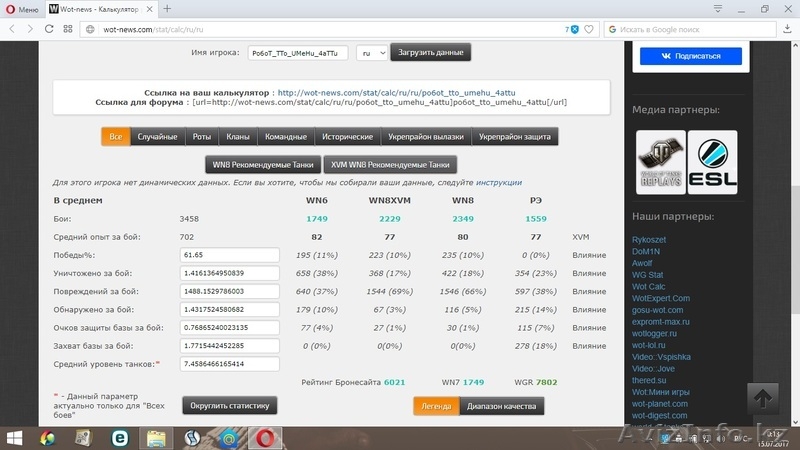Click the scroll-to-top arrow button

pos(765,397)
